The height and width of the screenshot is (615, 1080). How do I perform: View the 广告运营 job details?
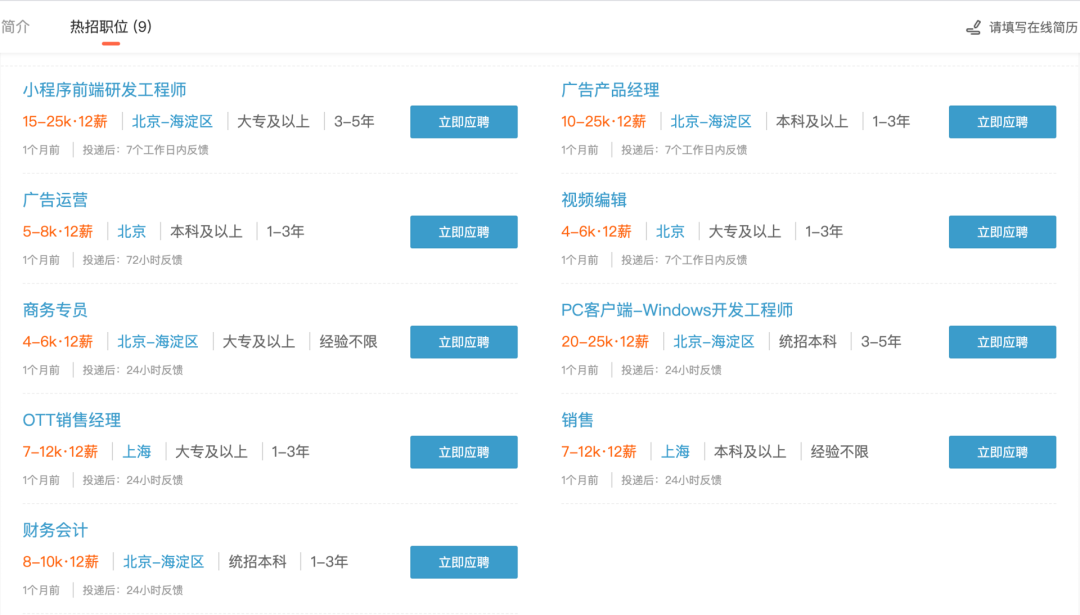(55, 200)
